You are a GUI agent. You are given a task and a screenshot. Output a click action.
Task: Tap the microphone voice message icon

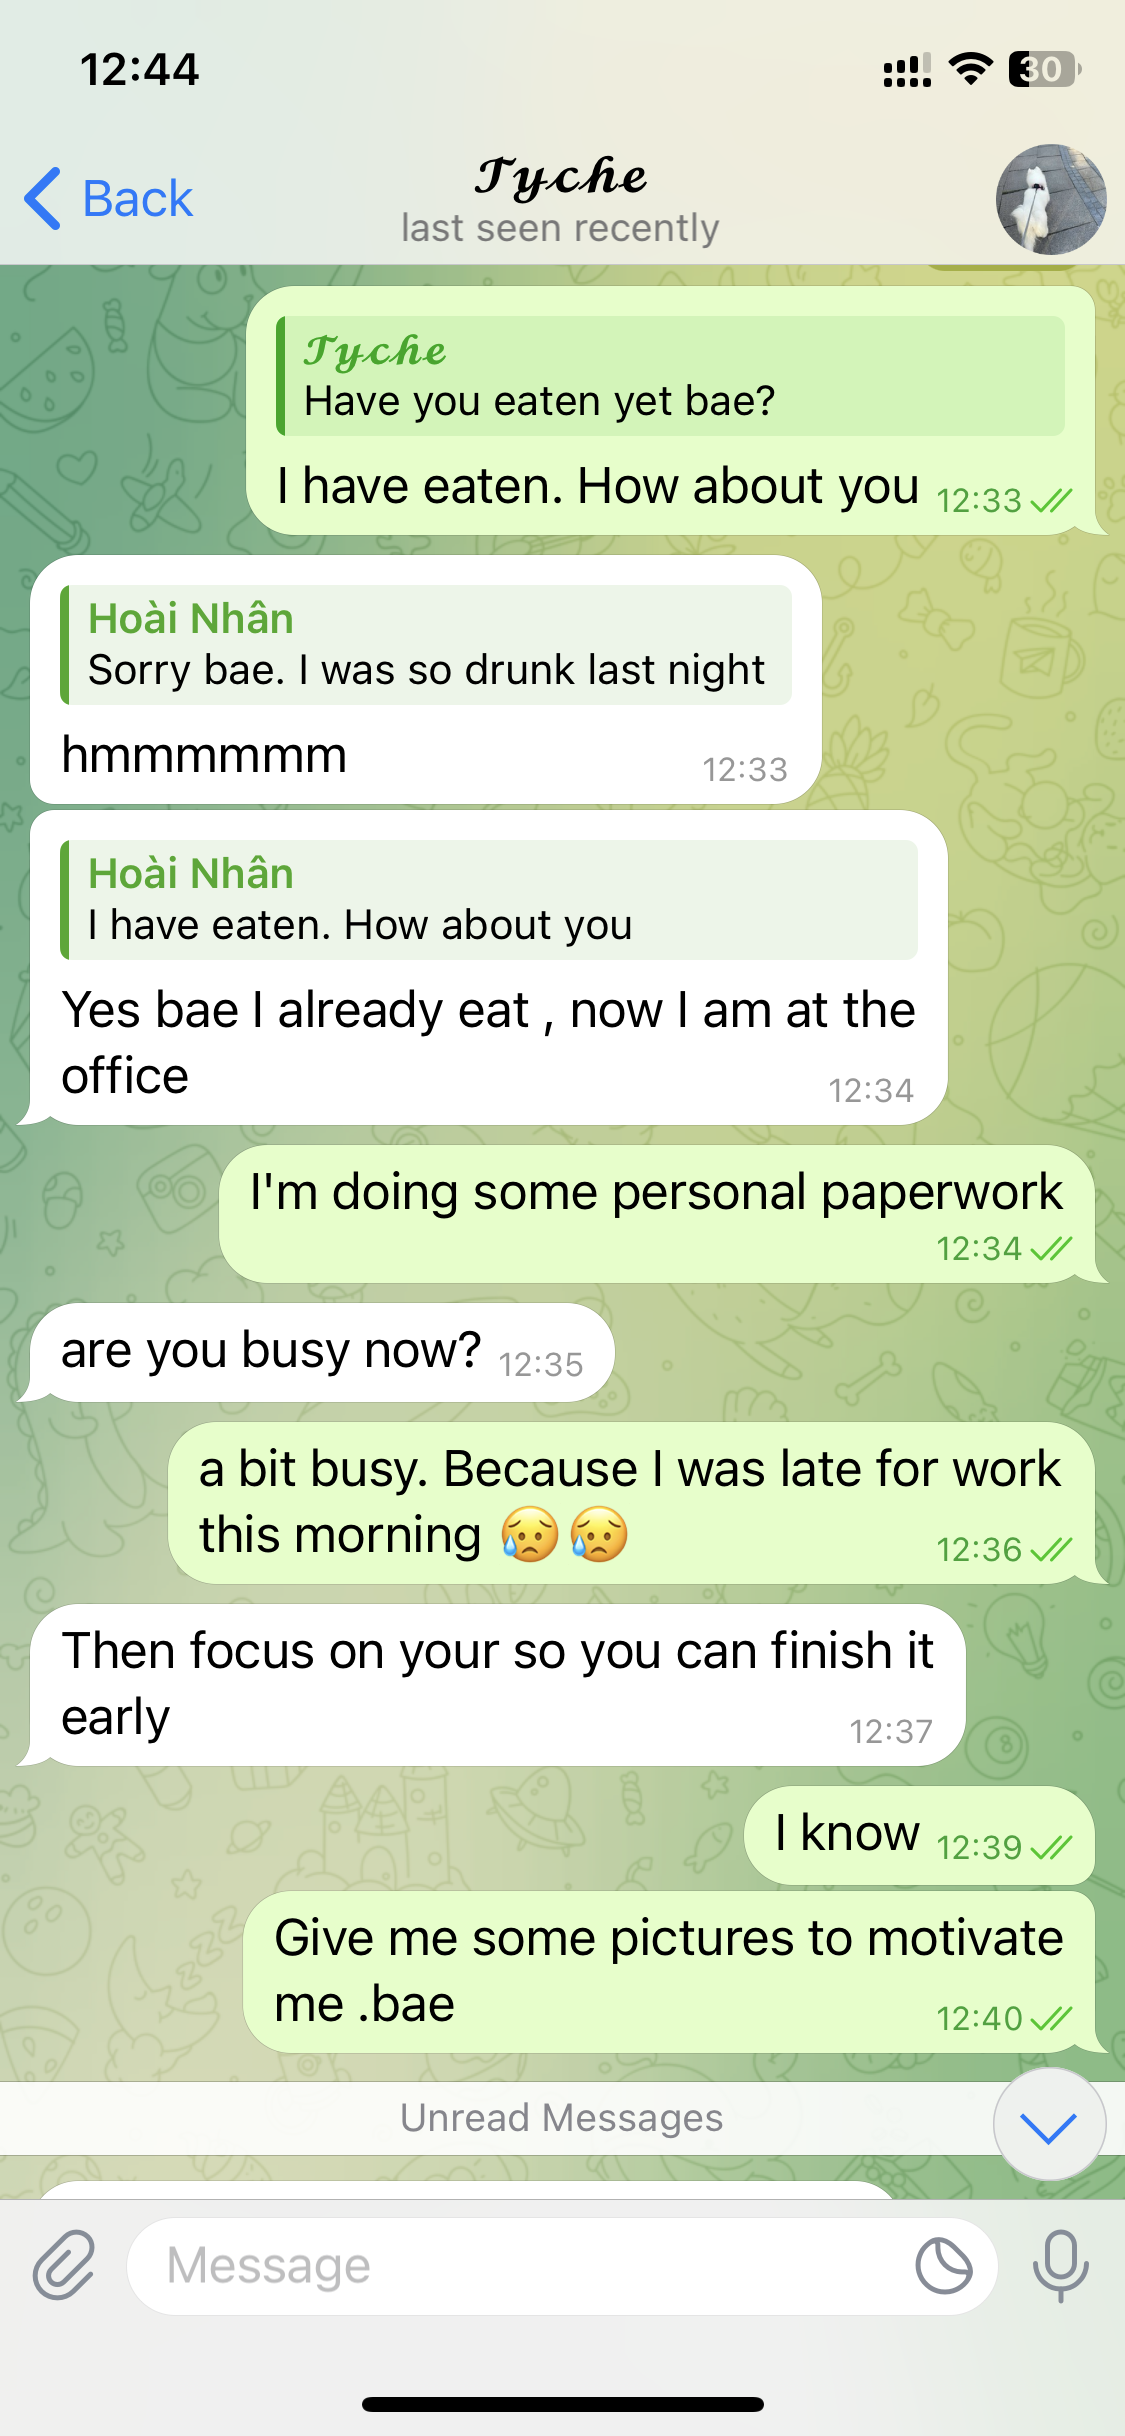[1060, 2265]
